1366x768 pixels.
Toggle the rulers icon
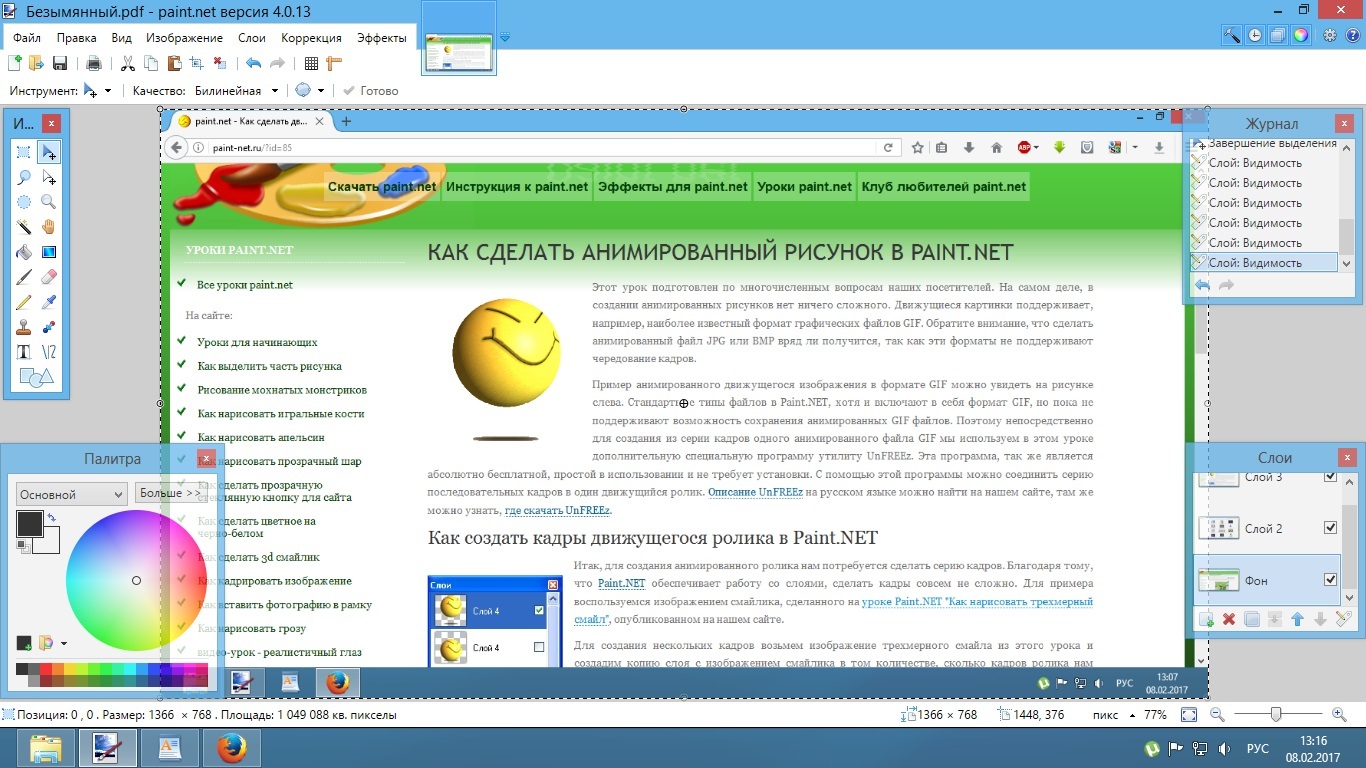coord(334,64)
